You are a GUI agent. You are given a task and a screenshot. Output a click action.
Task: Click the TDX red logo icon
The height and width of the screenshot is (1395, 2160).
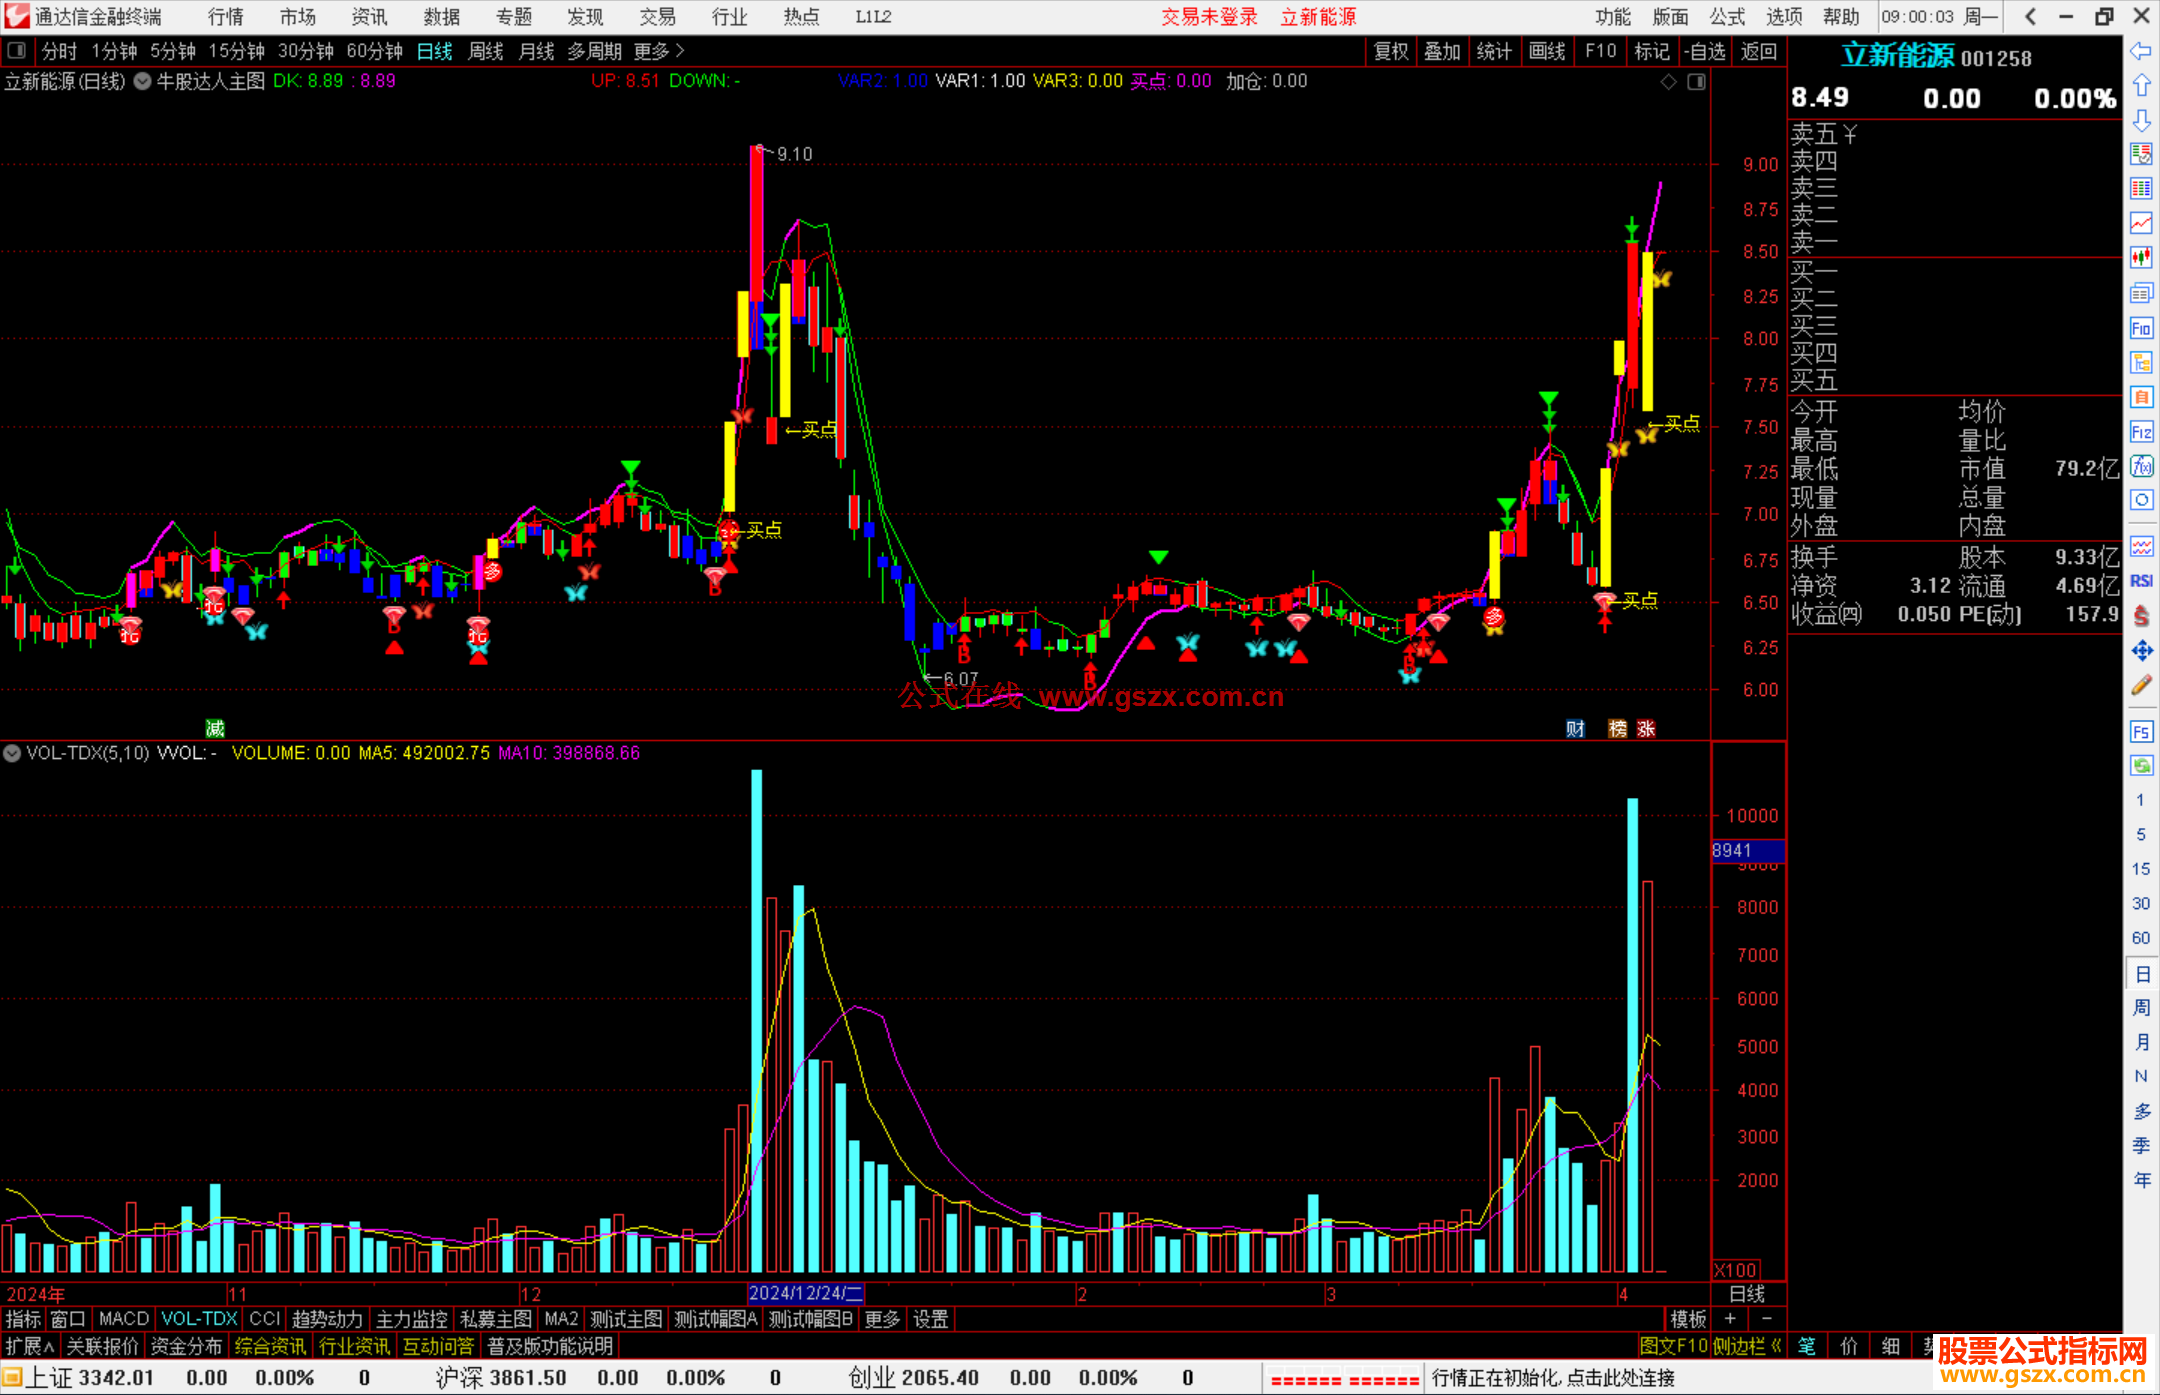point(16,16)
